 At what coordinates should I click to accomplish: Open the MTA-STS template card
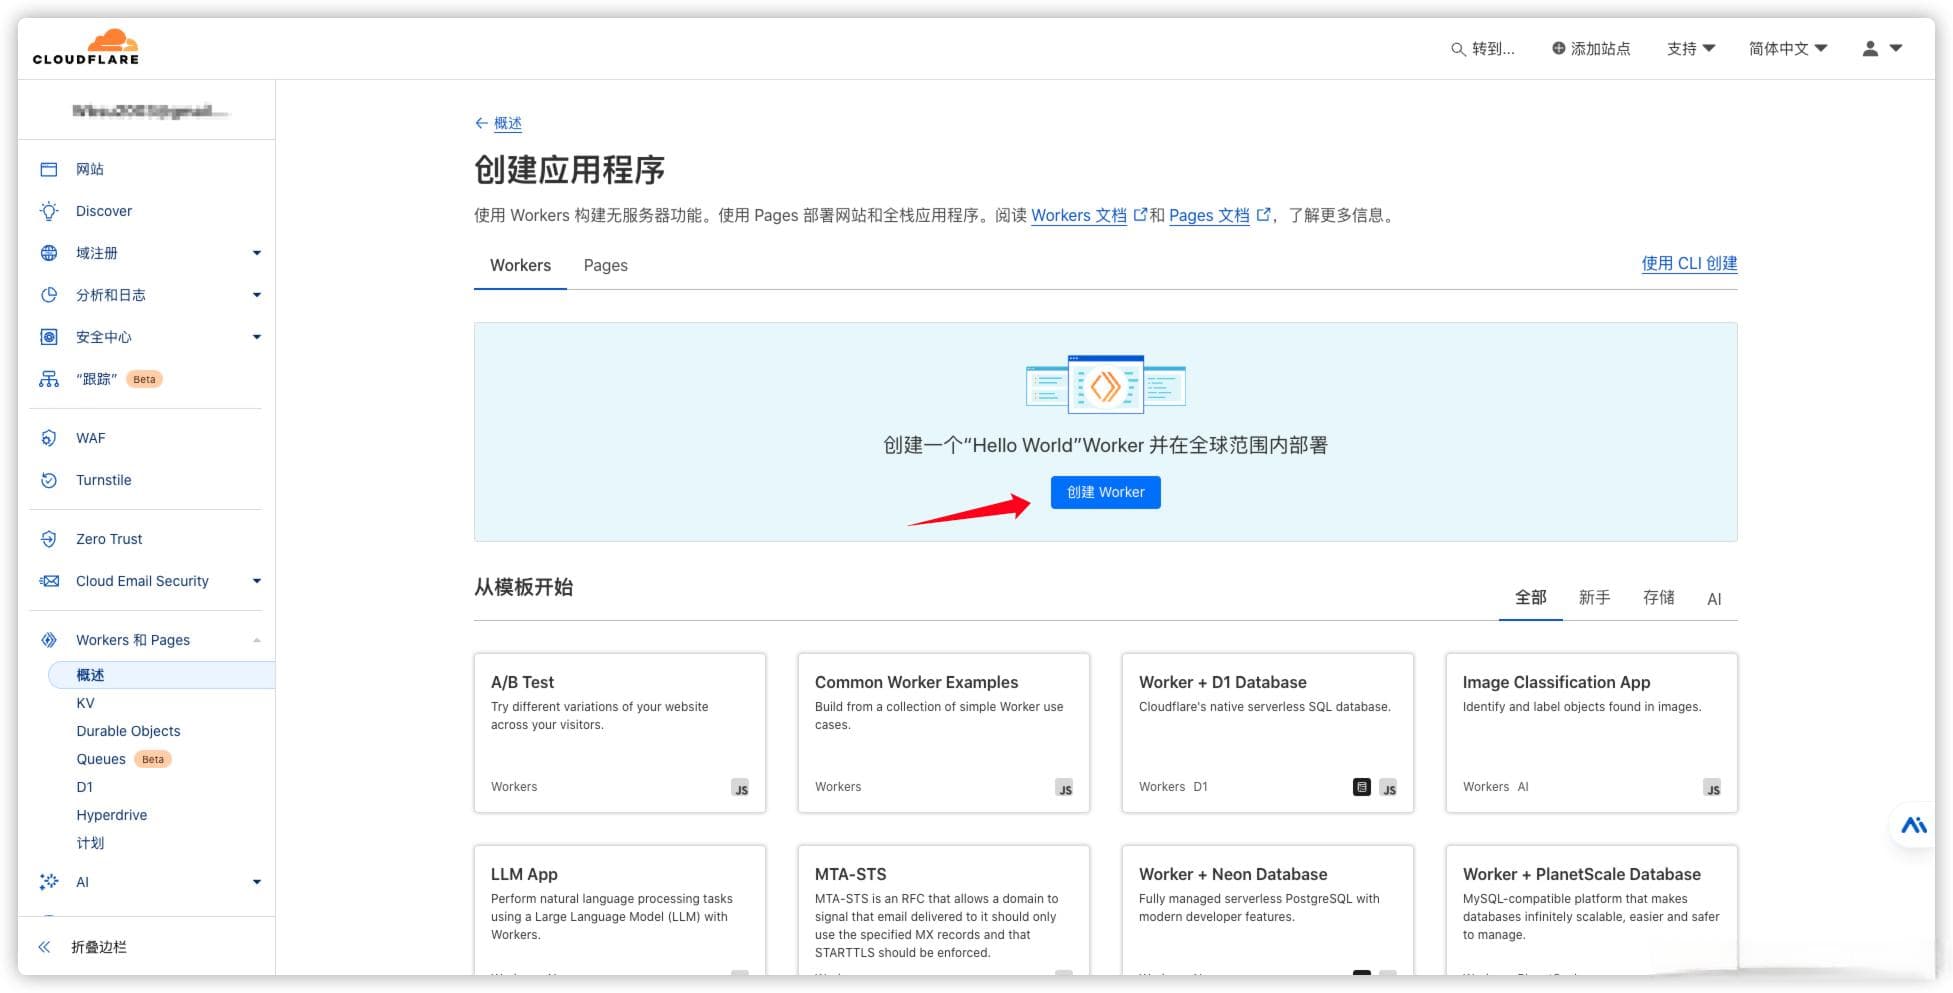pyautogui.click(x=944, y=910)
